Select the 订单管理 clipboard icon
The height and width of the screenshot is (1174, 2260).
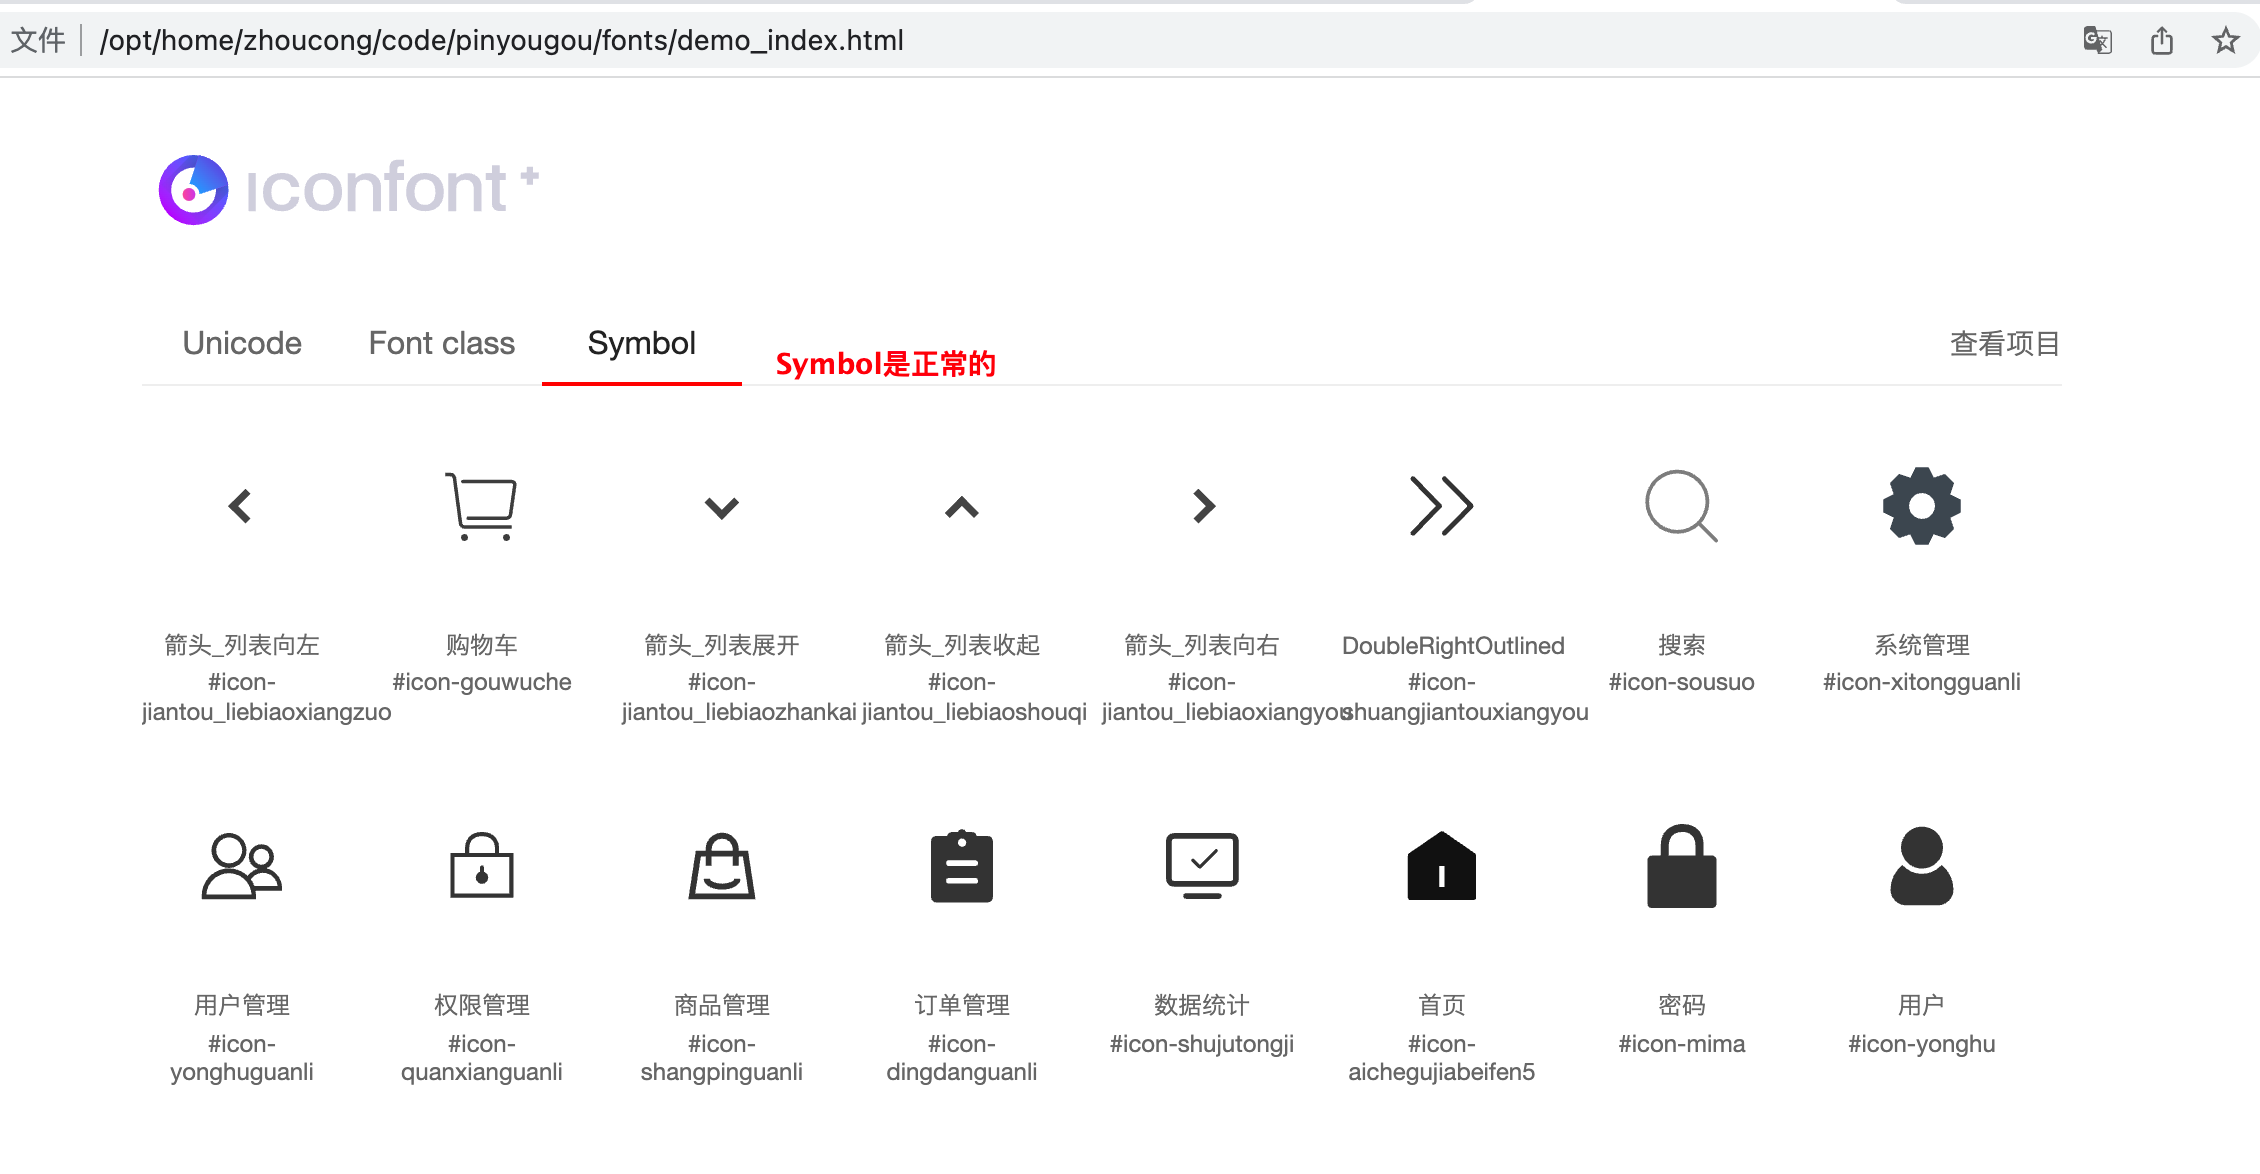click(x=961, y=867)
